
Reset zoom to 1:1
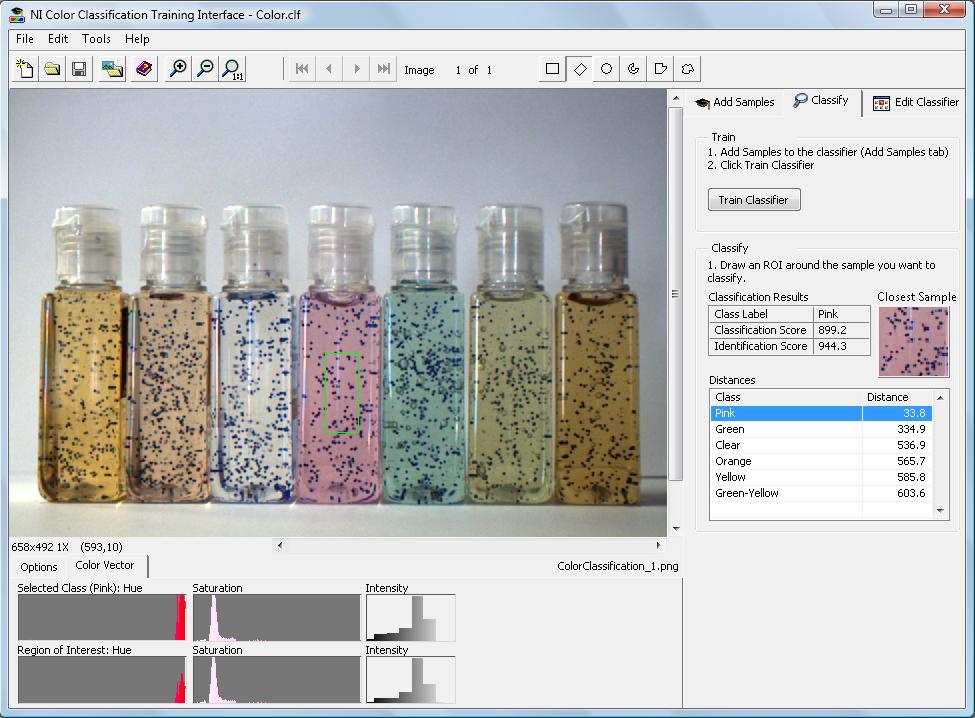(232, 69)
